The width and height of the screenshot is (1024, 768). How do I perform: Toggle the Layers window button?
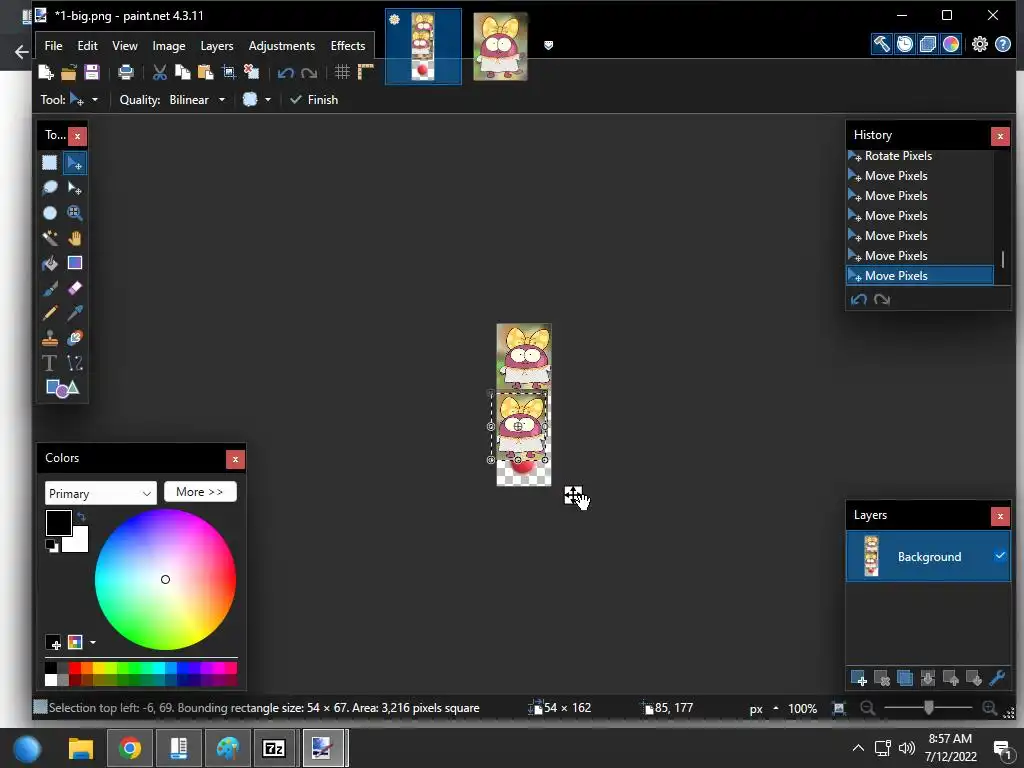coord(927,44)
